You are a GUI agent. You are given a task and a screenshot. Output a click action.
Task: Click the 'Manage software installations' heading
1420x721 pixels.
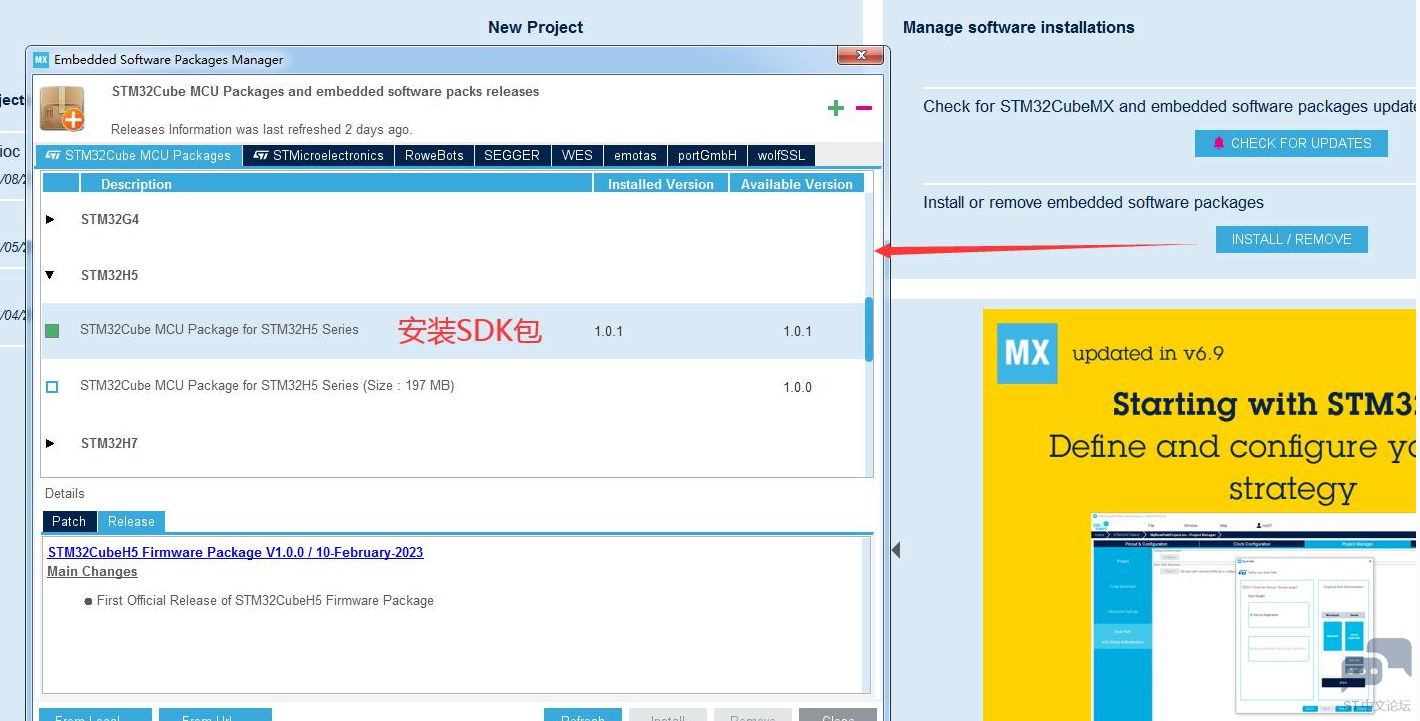pos(1019,28)
